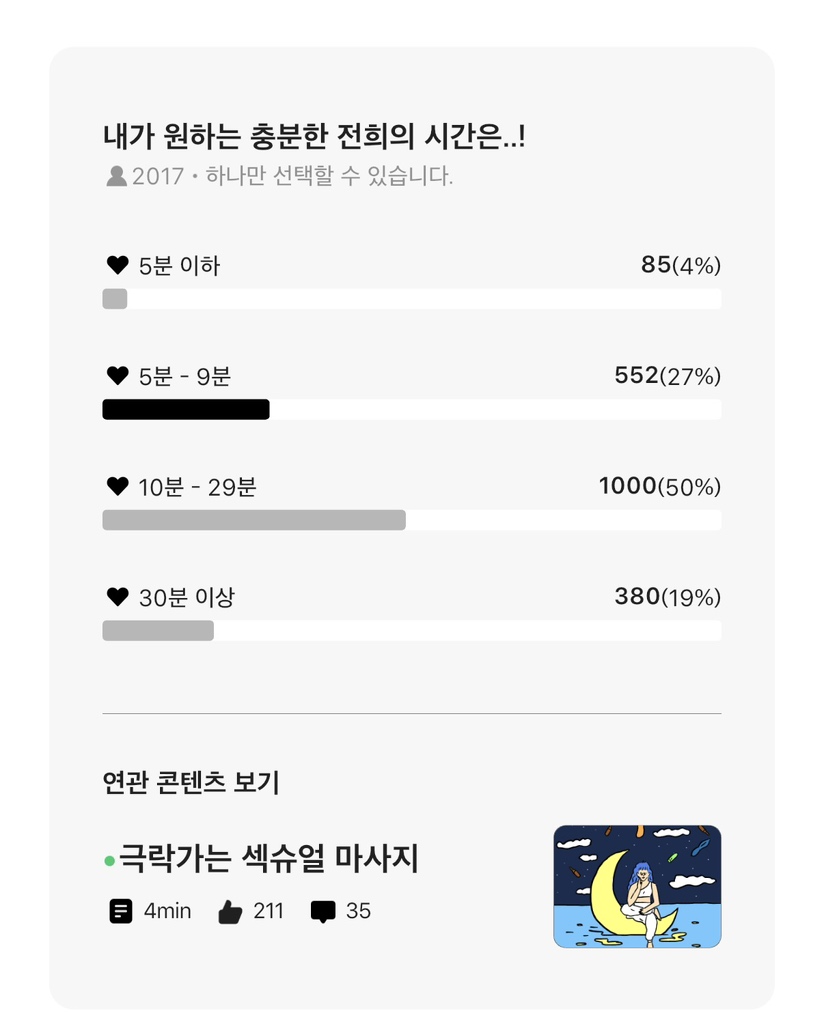Viewport: 824px width, 1024px height.
Task: Pick the 30분 이상 poll option
Action: point(187,598)
